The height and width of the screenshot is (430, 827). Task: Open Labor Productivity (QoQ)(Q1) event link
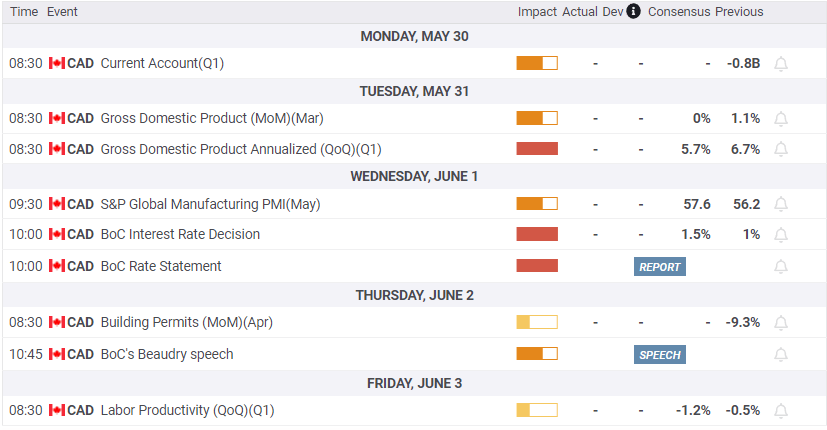click(x=187, y=410)
